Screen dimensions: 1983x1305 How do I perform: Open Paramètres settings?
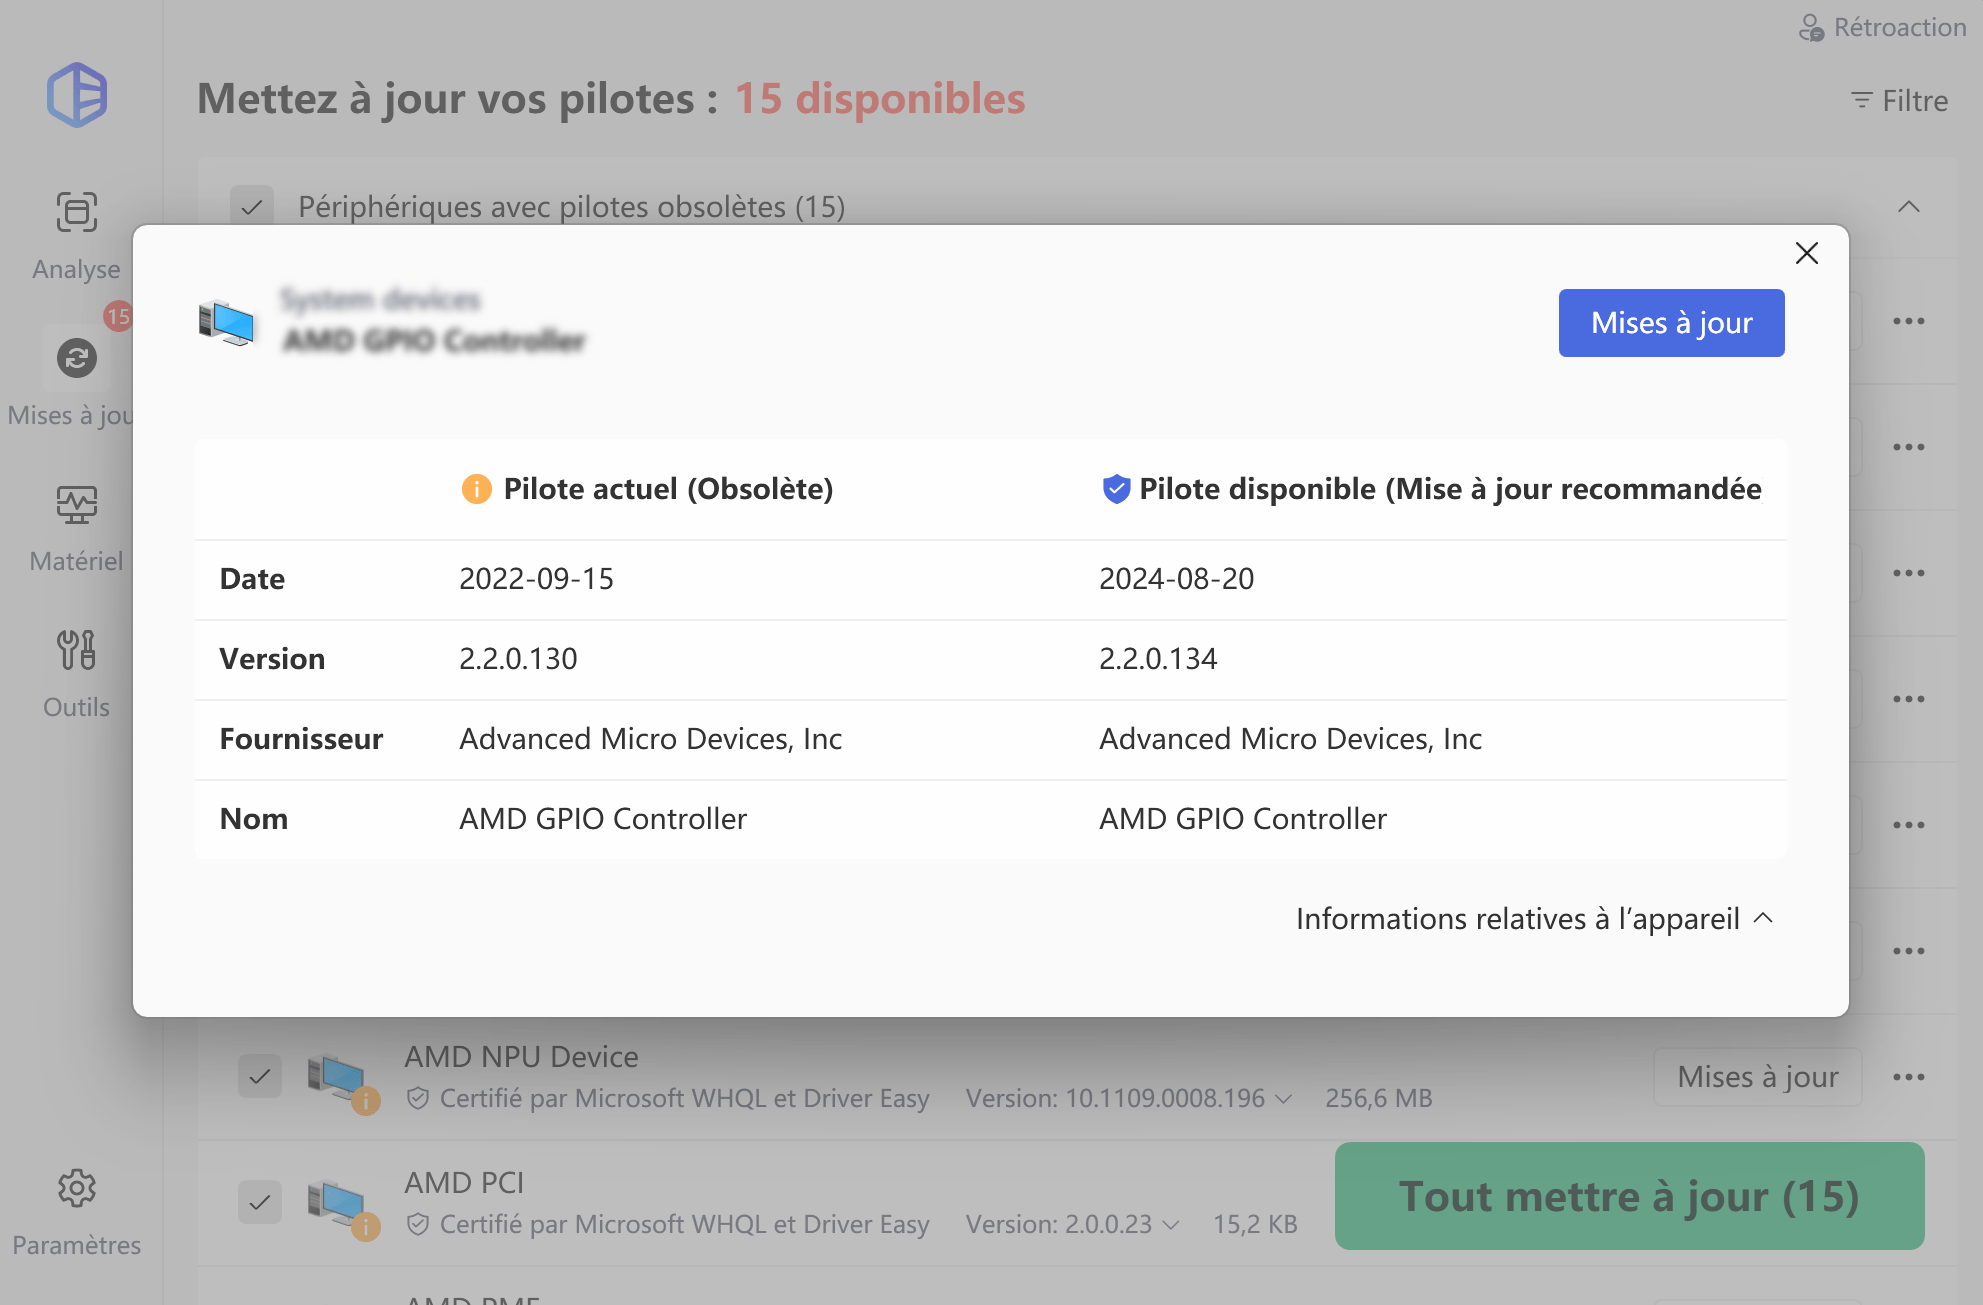click(x=76, y=1213)
